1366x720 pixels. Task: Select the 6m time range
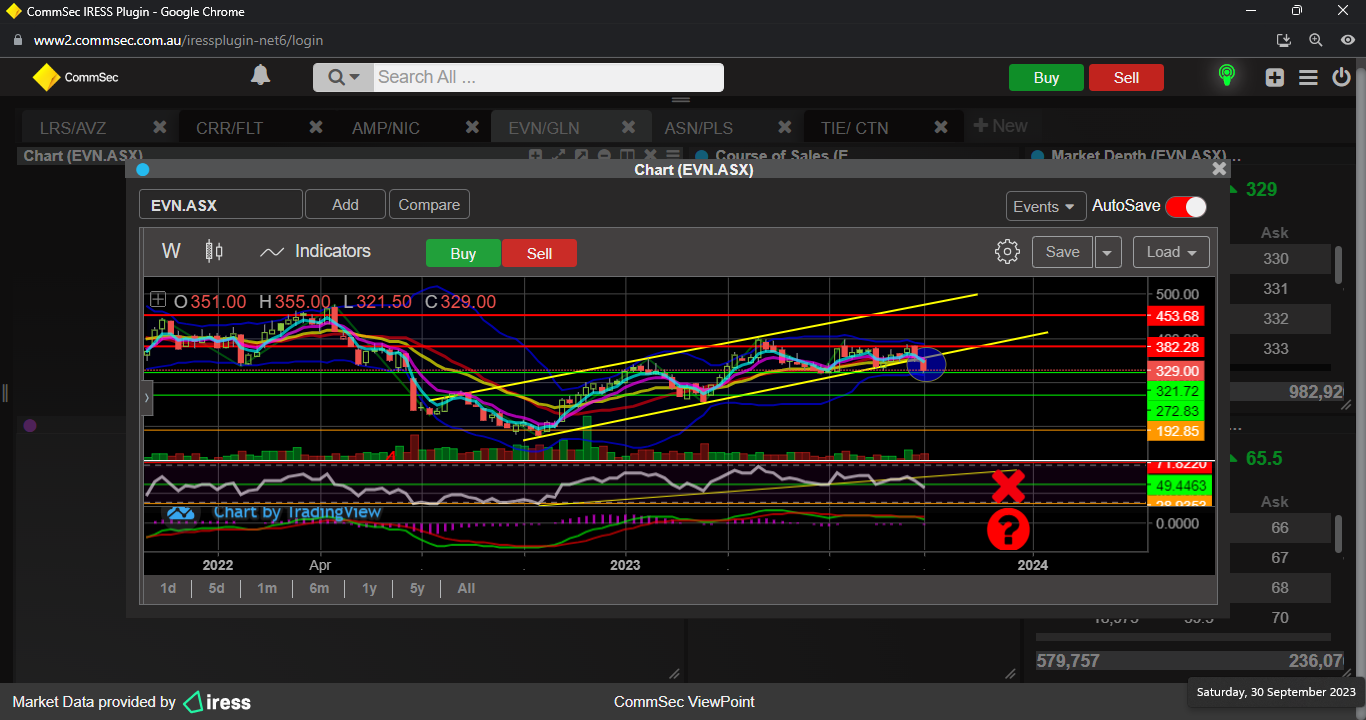(319, 588)
